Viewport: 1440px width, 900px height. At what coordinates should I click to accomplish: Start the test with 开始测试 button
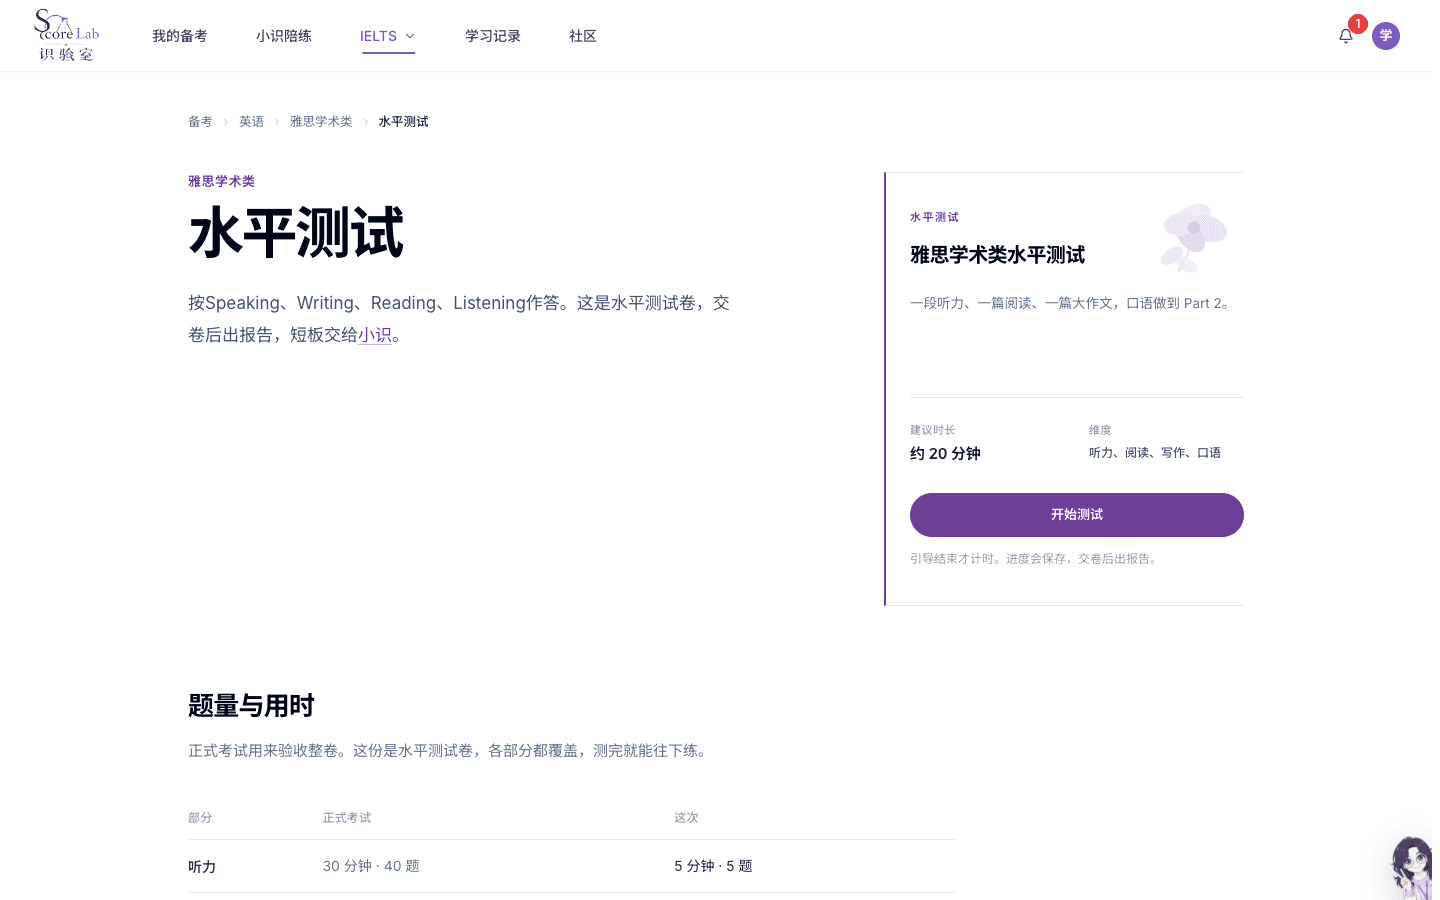tap(1077, 515)
